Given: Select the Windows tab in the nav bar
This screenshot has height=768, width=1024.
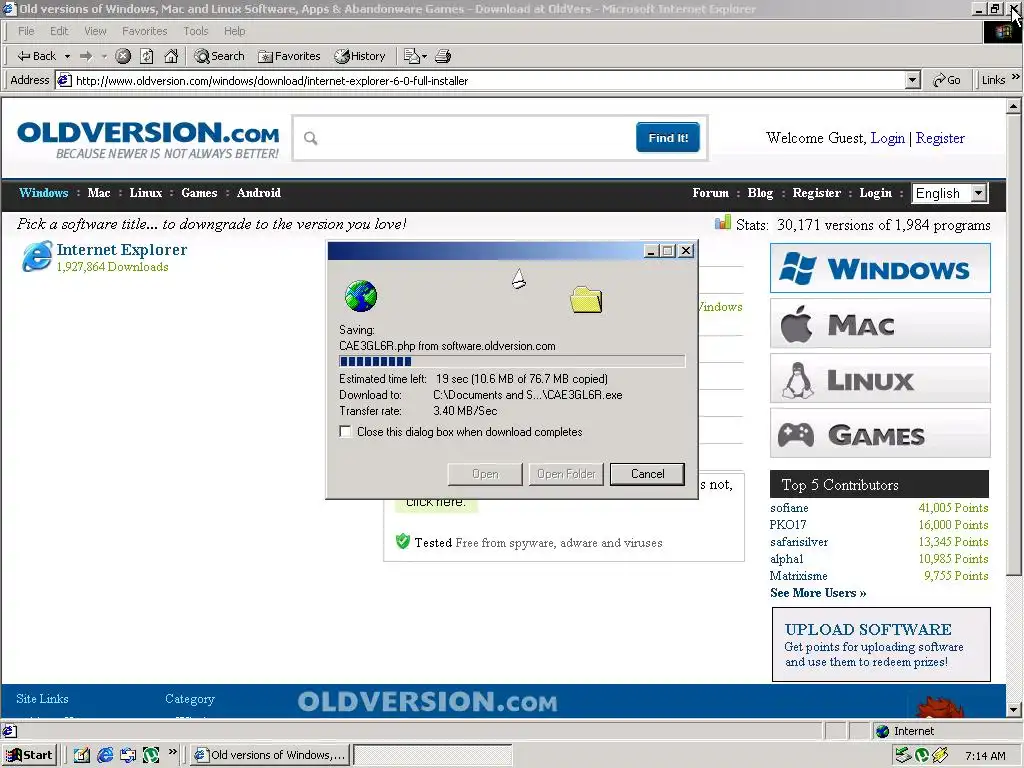Looking at the screenshot, I should (x=44, y=193).
